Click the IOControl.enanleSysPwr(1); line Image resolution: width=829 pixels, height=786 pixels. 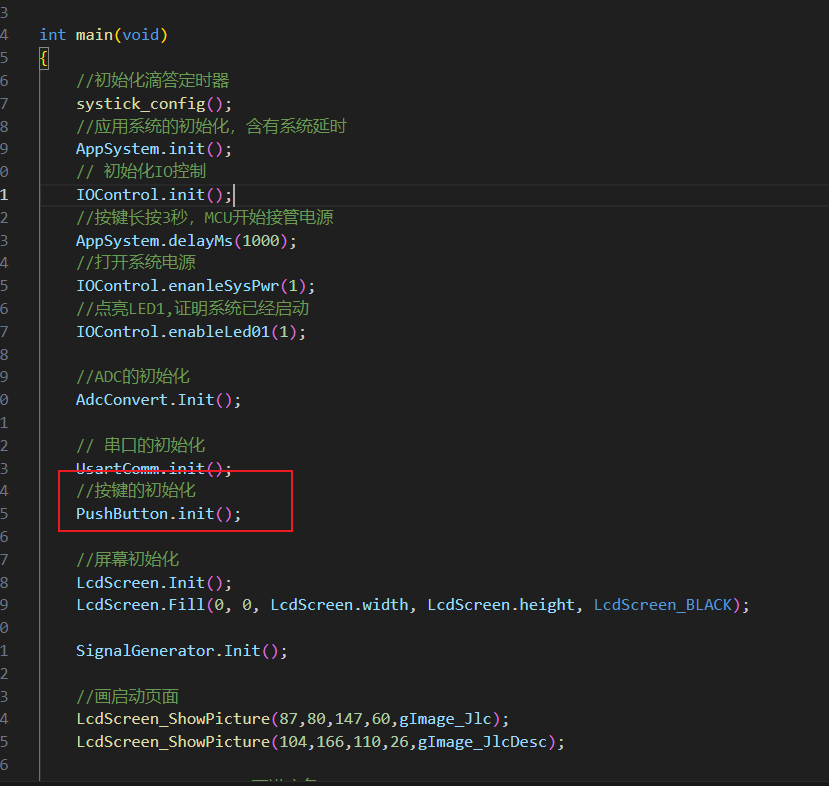(x=196, y=286)
